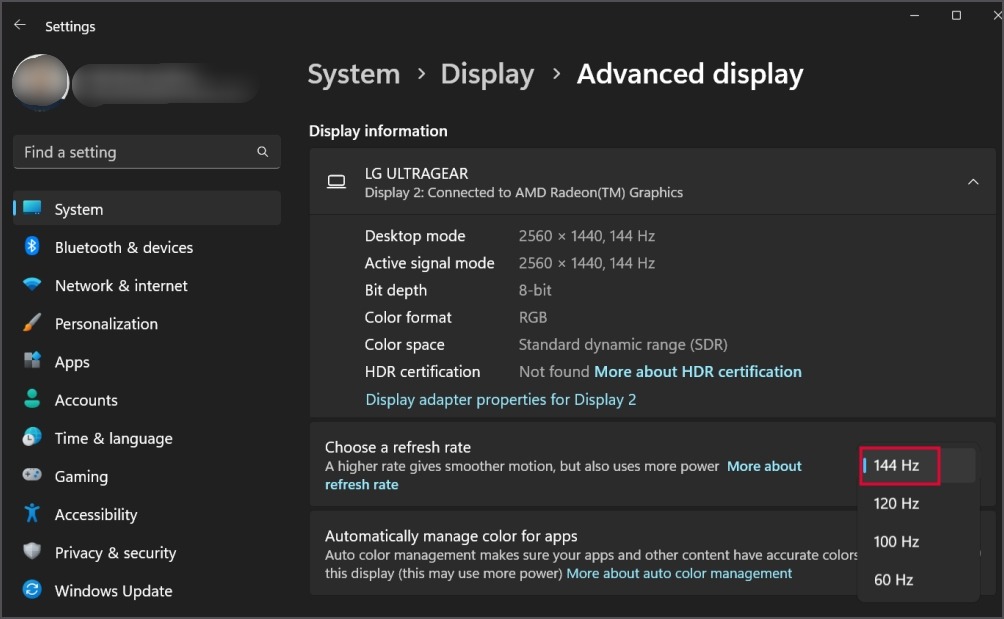The width and height of the screenshot is (1004, 619).
Task: Select 144 Hz refresh rate
Action: click(x=917, y=465)
